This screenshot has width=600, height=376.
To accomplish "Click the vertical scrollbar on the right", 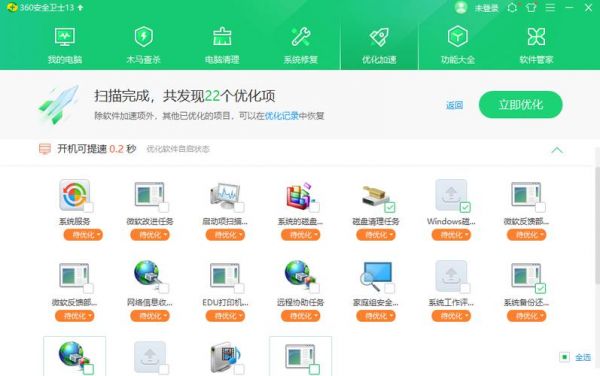I will pos(597,226).
